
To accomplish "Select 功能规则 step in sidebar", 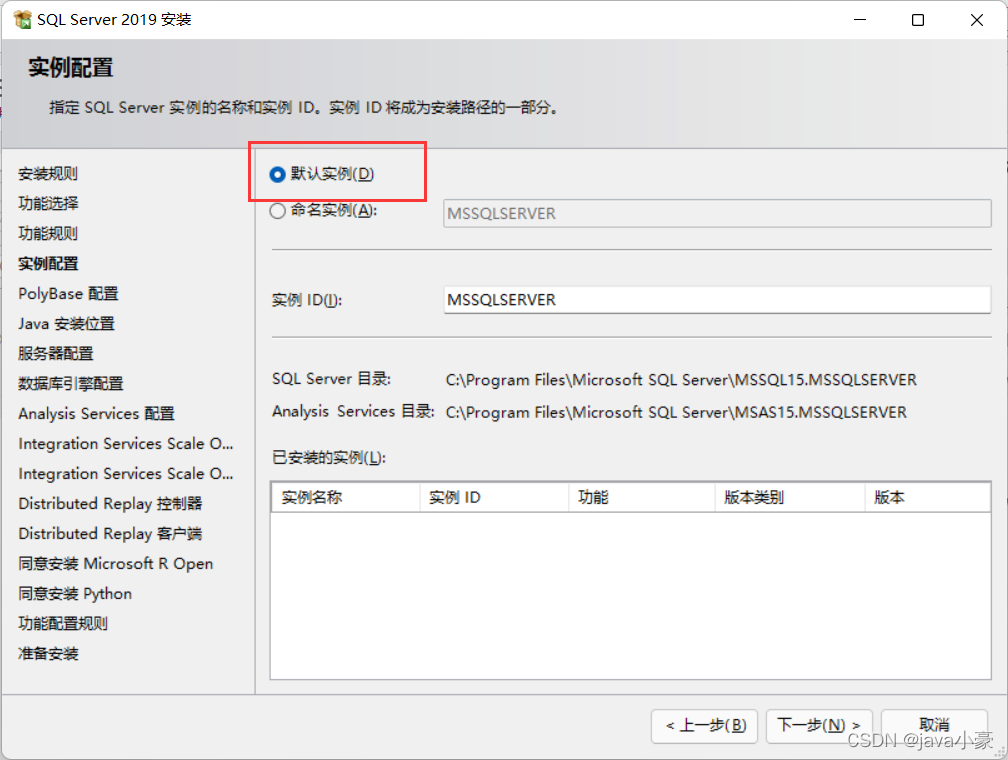I will point(48,233).
